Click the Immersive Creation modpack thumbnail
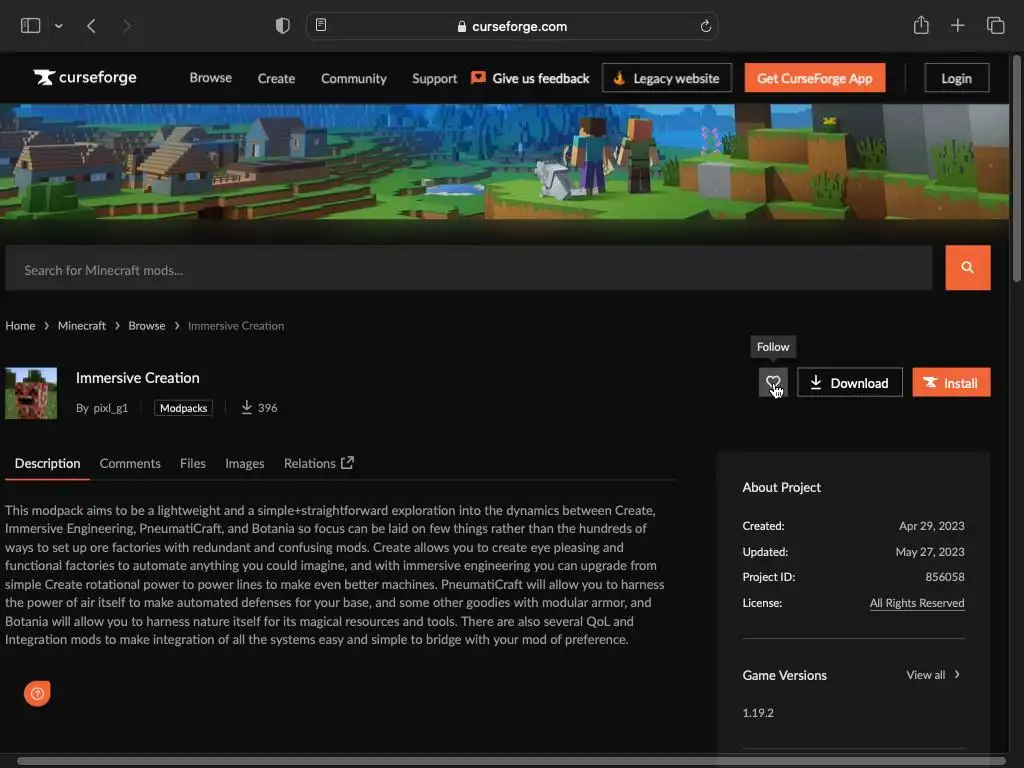This screenshot has height=768, width=1024. [x=31, y=393]
